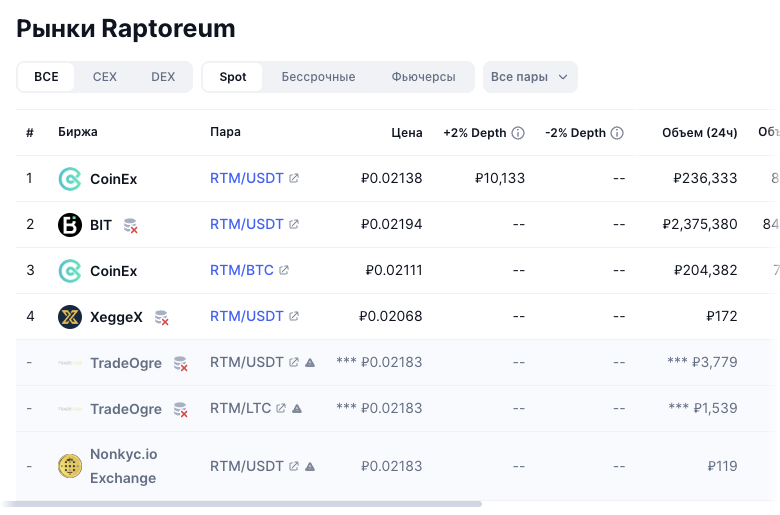Click the ₽10,133 depth value
Viewport: 780px width, 515px height.
[500, 178]
